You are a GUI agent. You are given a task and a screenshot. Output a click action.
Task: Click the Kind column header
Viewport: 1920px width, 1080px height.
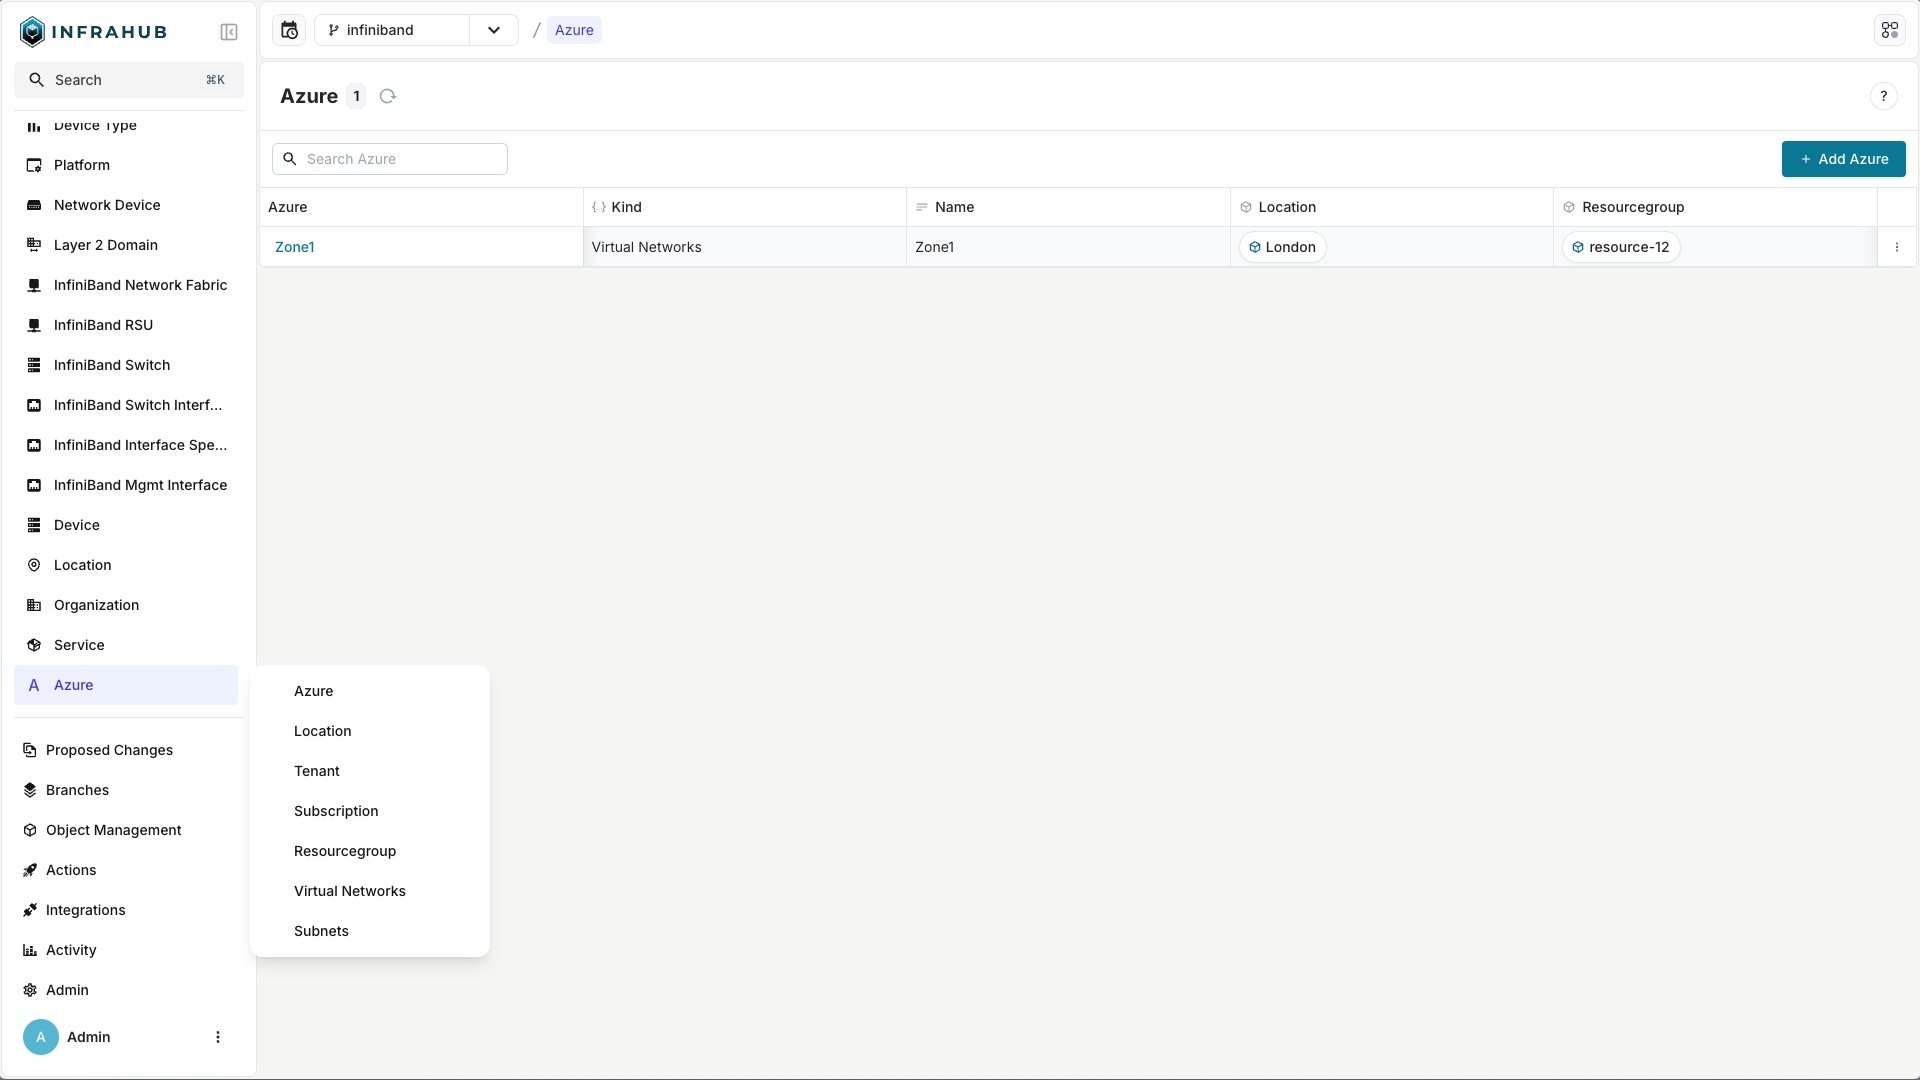(x=745, y=207)
